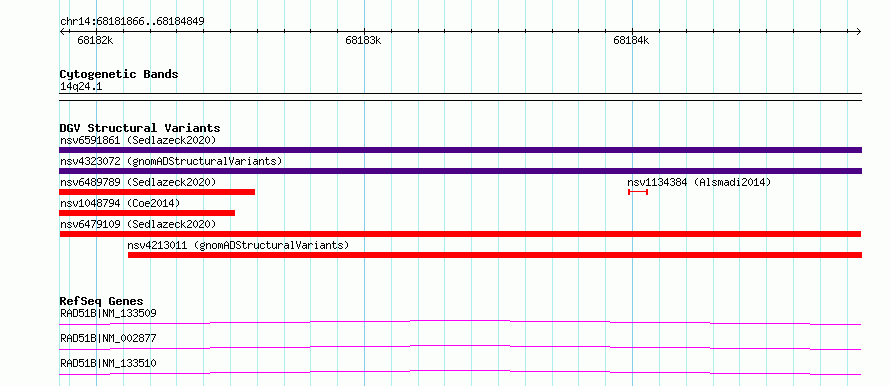
Task: Open gene RAD51B|NM_133510 label
Action: (108, 363)
